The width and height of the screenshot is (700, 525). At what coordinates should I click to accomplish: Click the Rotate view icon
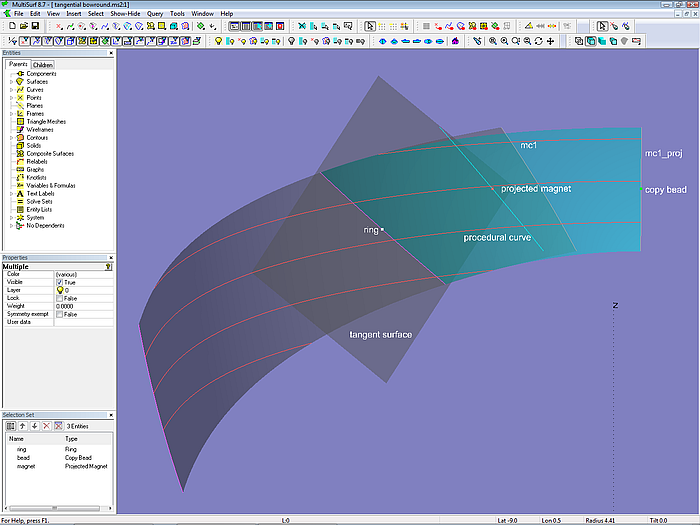[x=539, y=41]
